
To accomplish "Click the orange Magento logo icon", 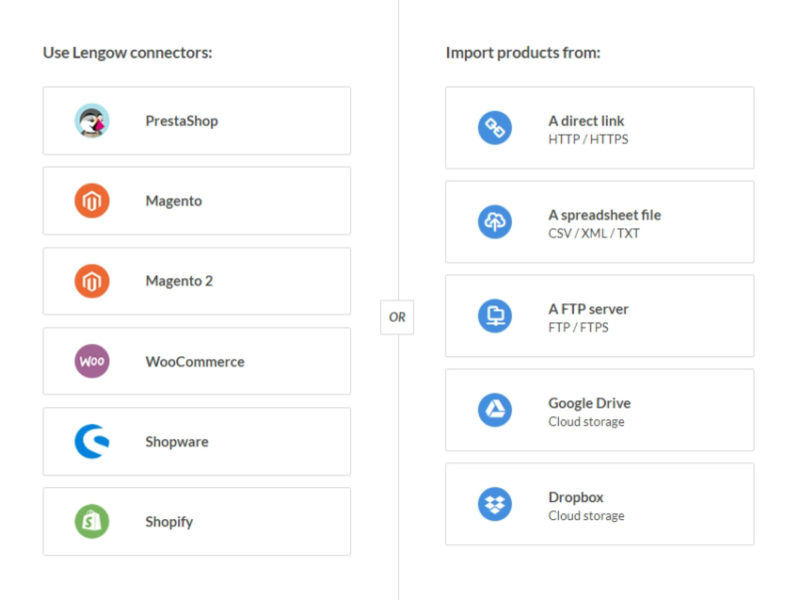I will [x=92, y=201].
